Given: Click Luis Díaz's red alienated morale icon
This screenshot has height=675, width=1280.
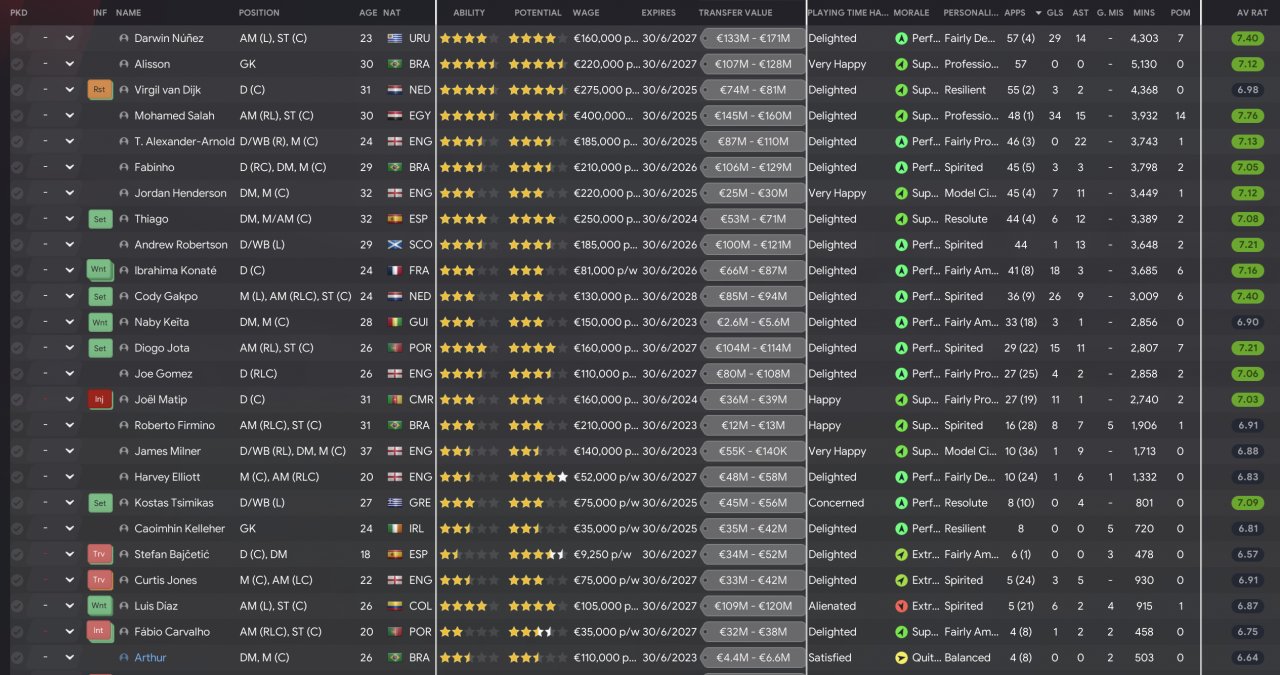Looking at the screenshot, I should (901, 606).
